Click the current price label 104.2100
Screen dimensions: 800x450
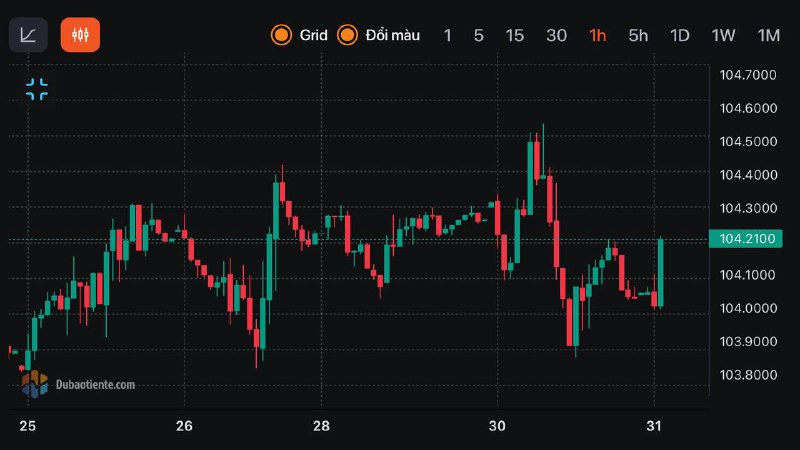(x=743, y=239)
